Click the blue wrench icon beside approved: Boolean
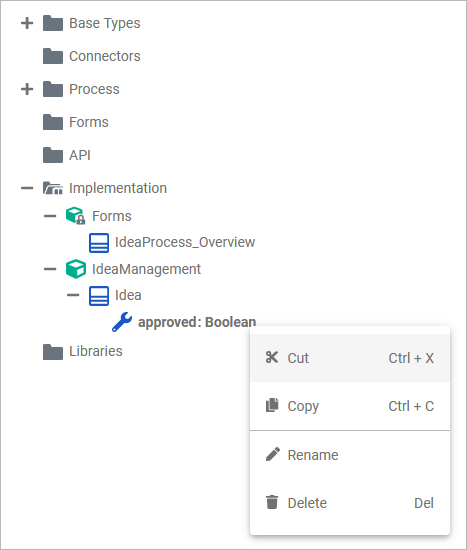Screen dimensions: 467x550 (x=122, y=322)
